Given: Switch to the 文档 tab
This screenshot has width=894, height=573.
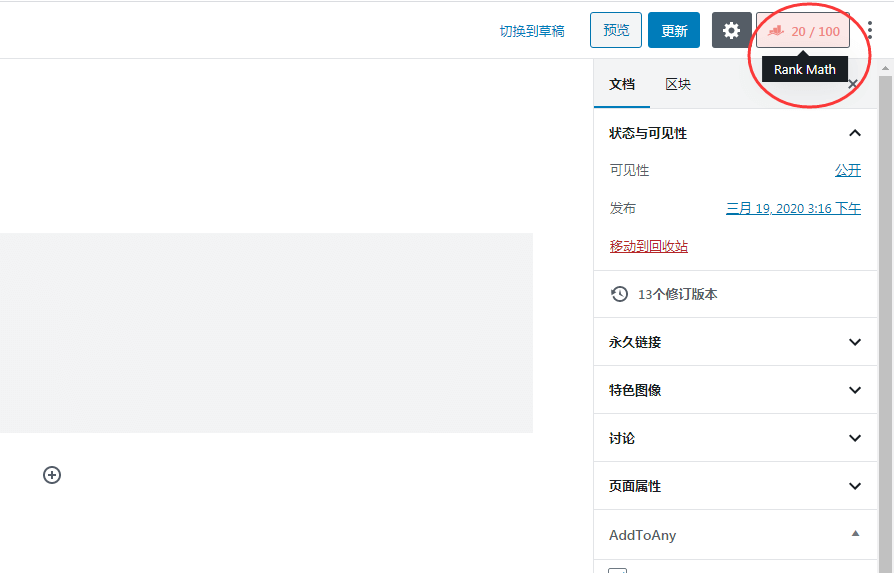Looking at the screenshot, I should point(622,85).
